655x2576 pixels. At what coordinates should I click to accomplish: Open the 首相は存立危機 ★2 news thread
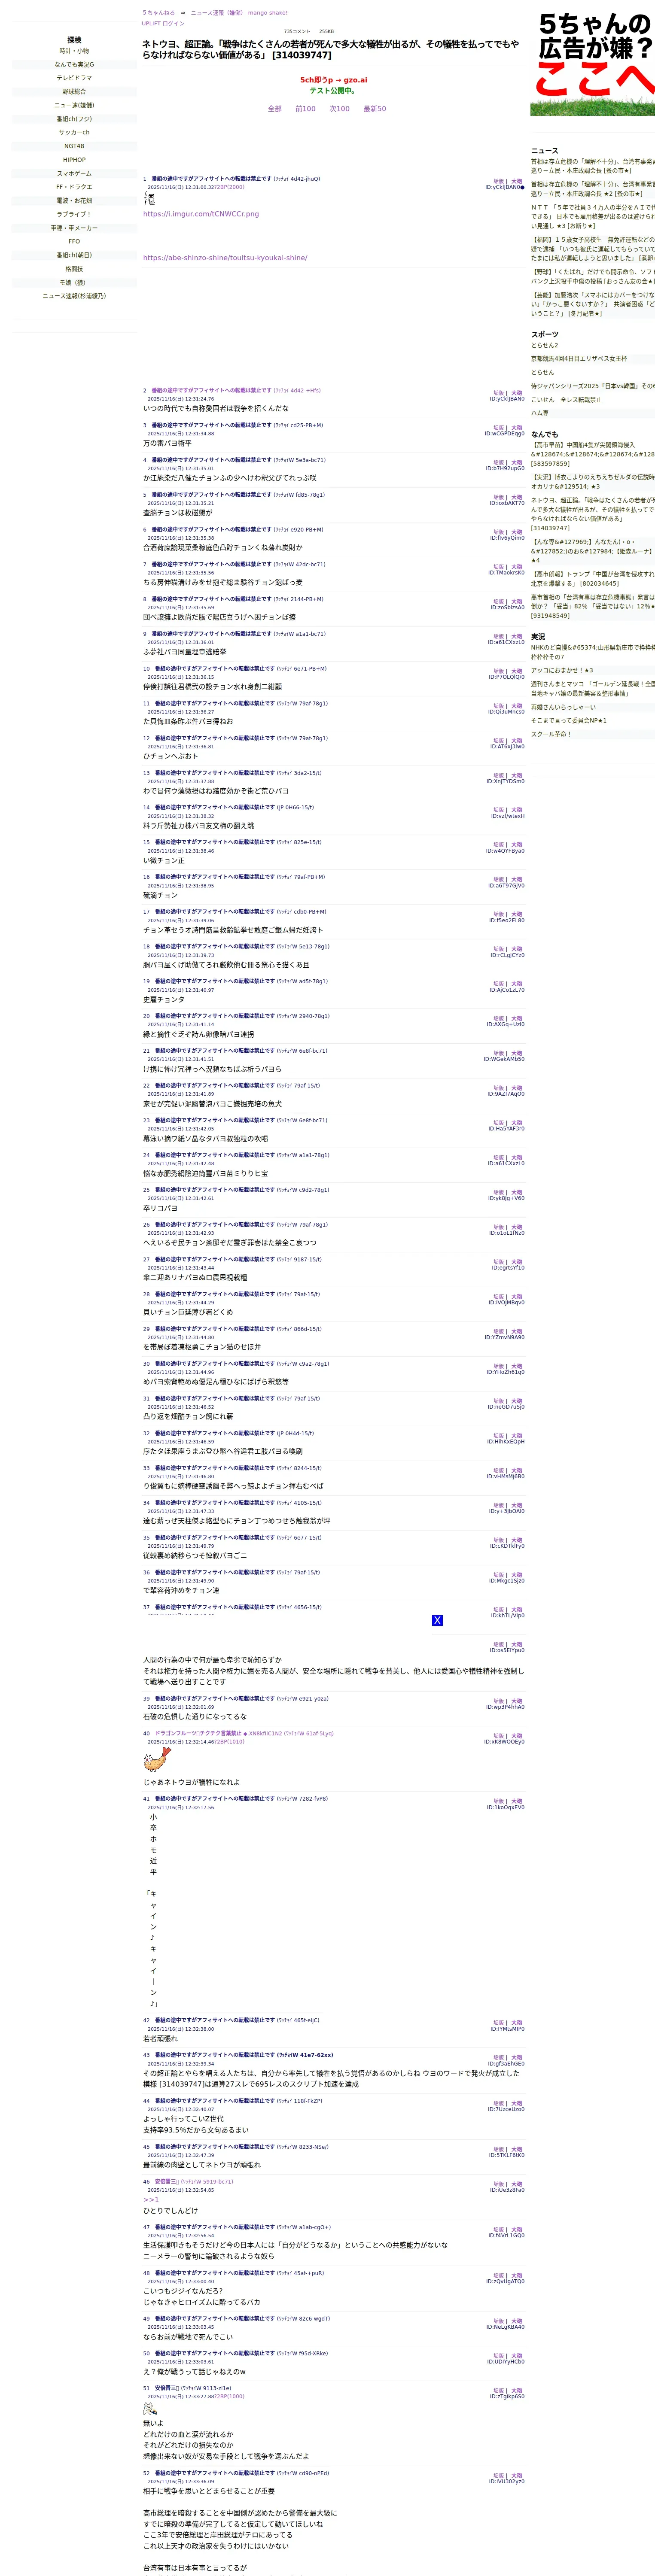coord(593,189)
